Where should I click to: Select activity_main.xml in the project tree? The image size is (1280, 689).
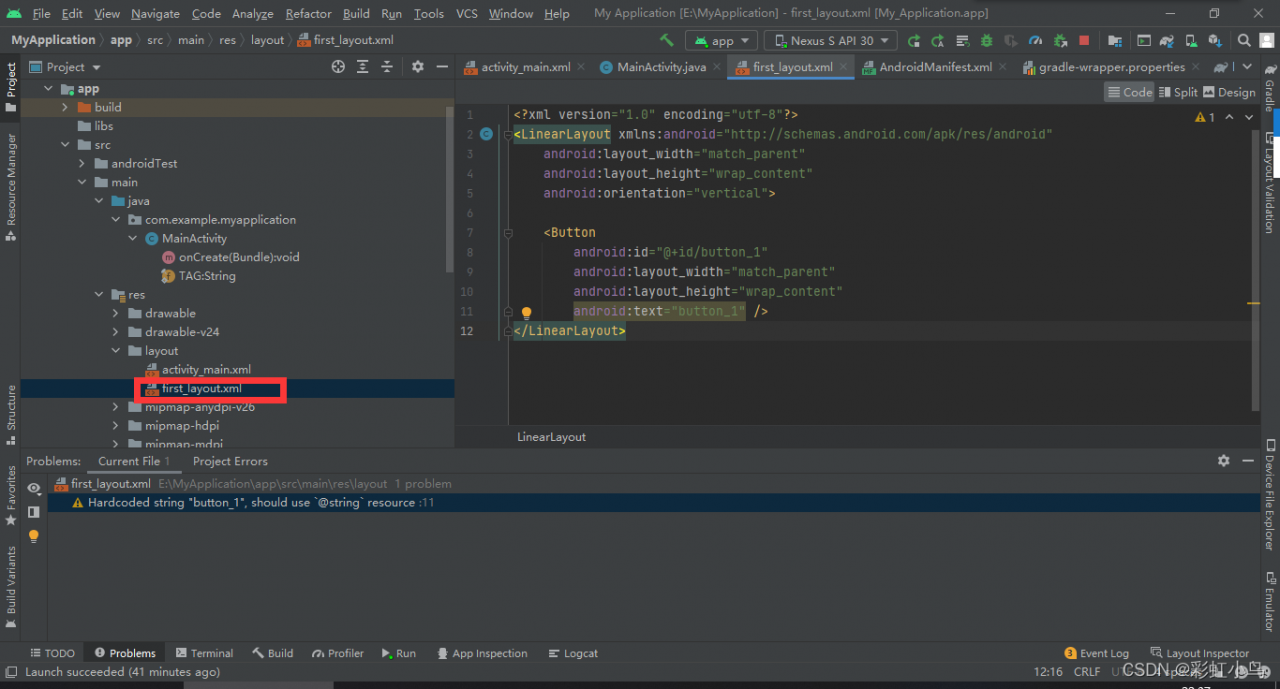coord(206,370)
